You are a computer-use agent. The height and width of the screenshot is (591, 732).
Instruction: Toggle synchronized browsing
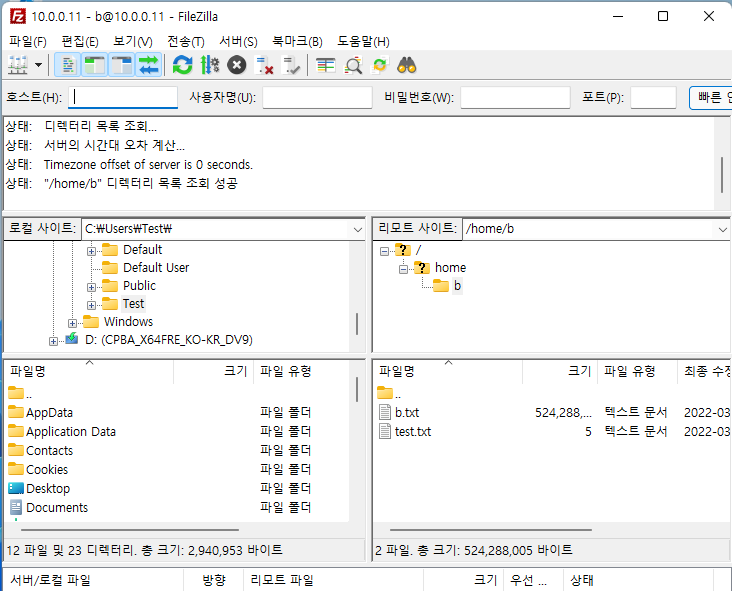[x=380, y=65]
